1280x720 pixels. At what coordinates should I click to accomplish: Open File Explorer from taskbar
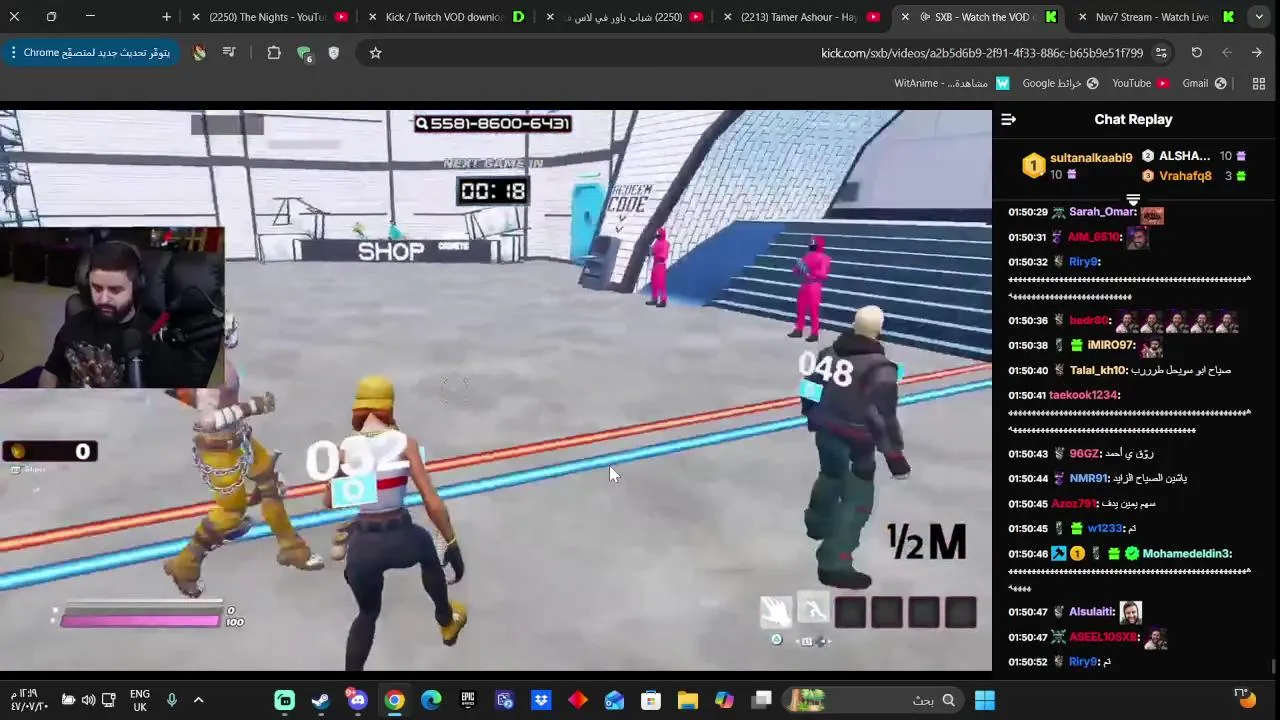(687, 700)
